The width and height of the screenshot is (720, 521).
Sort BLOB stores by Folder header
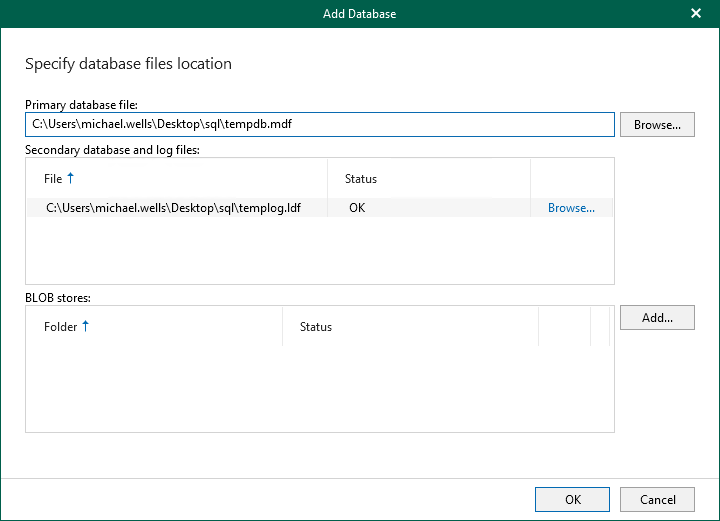click(x=61, y=327)
